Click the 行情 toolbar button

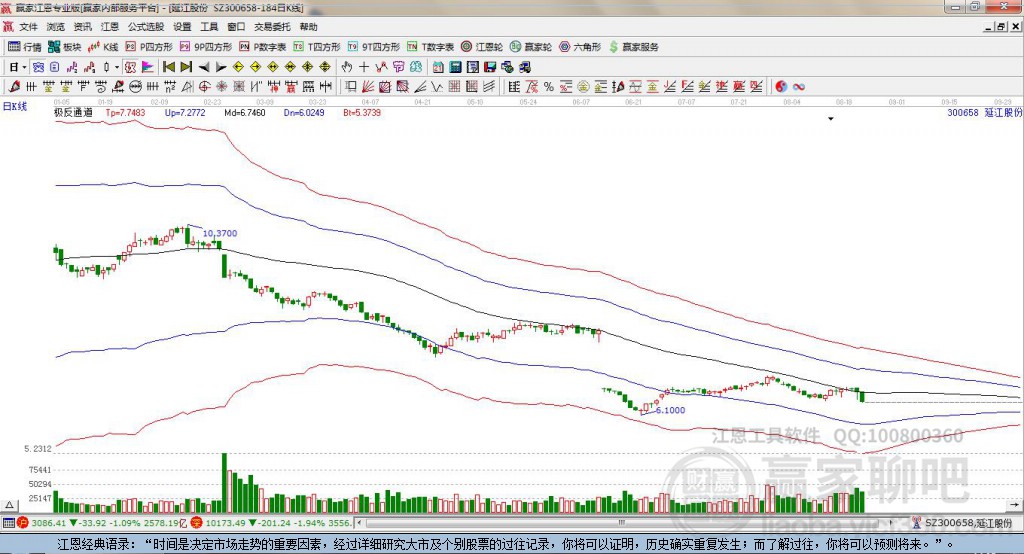[25, 47]
